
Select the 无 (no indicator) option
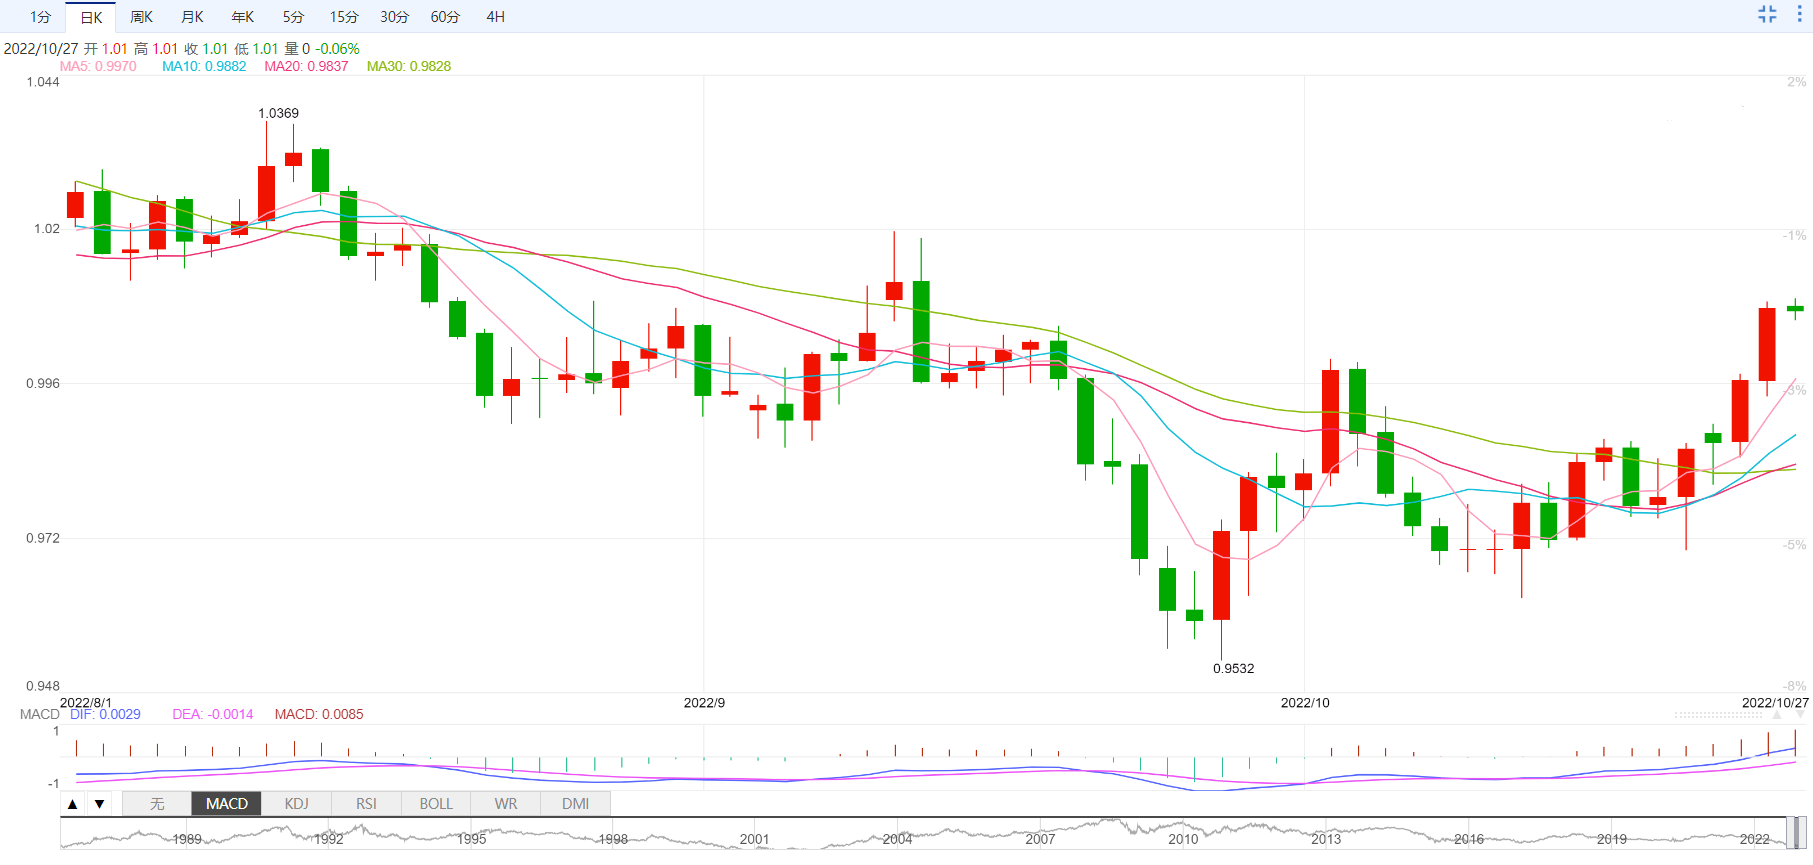(157, 804)
